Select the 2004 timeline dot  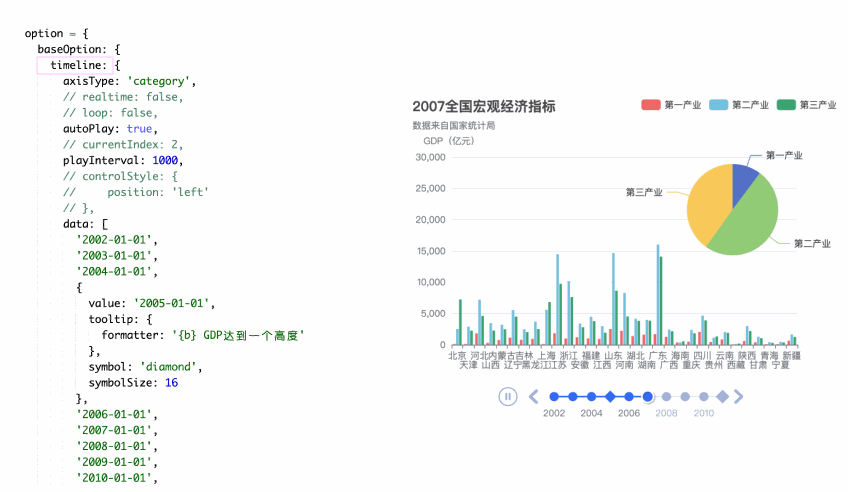[591, 397]
